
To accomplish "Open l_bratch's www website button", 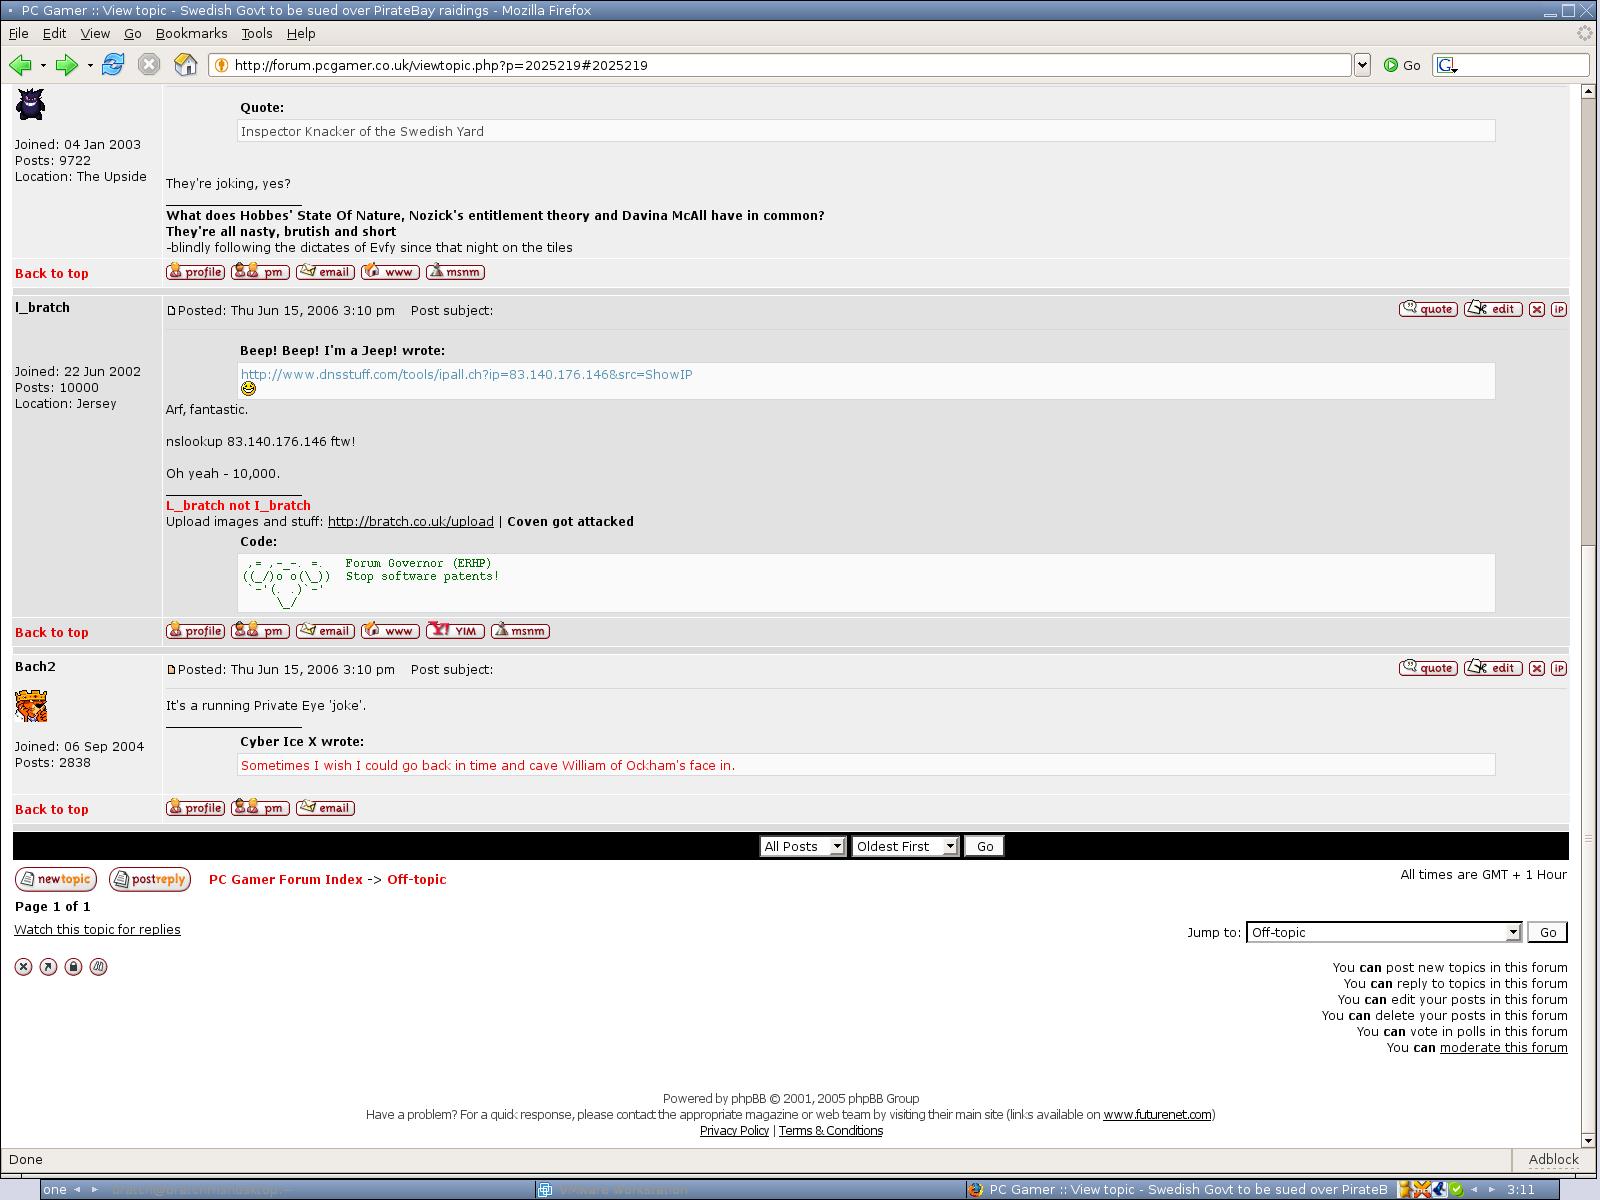I will coord(390,631).
